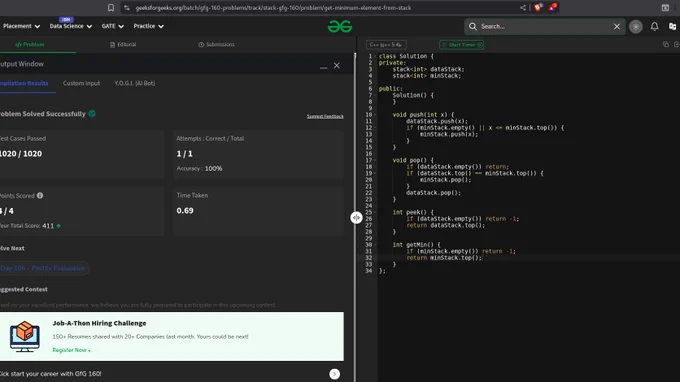Copy code using the editor copy icon
The image size is (680, 382).
click(666, 44)
